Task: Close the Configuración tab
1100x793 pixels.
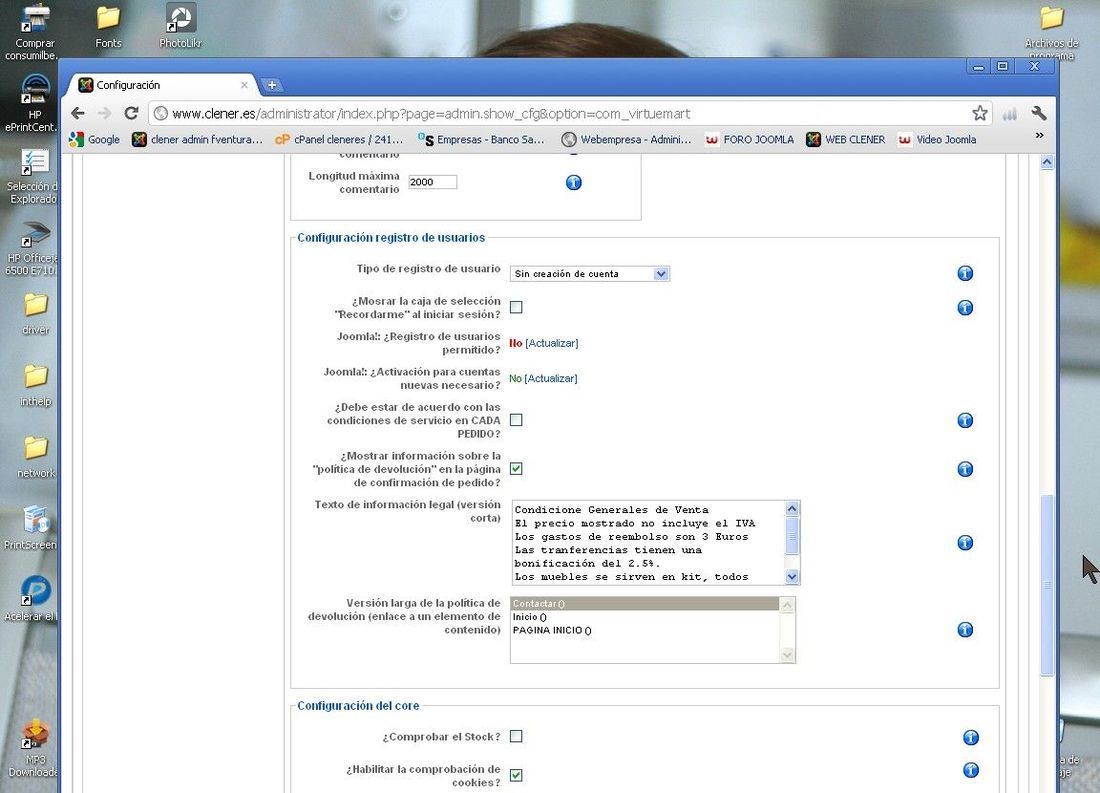Action: coord(244,85)
